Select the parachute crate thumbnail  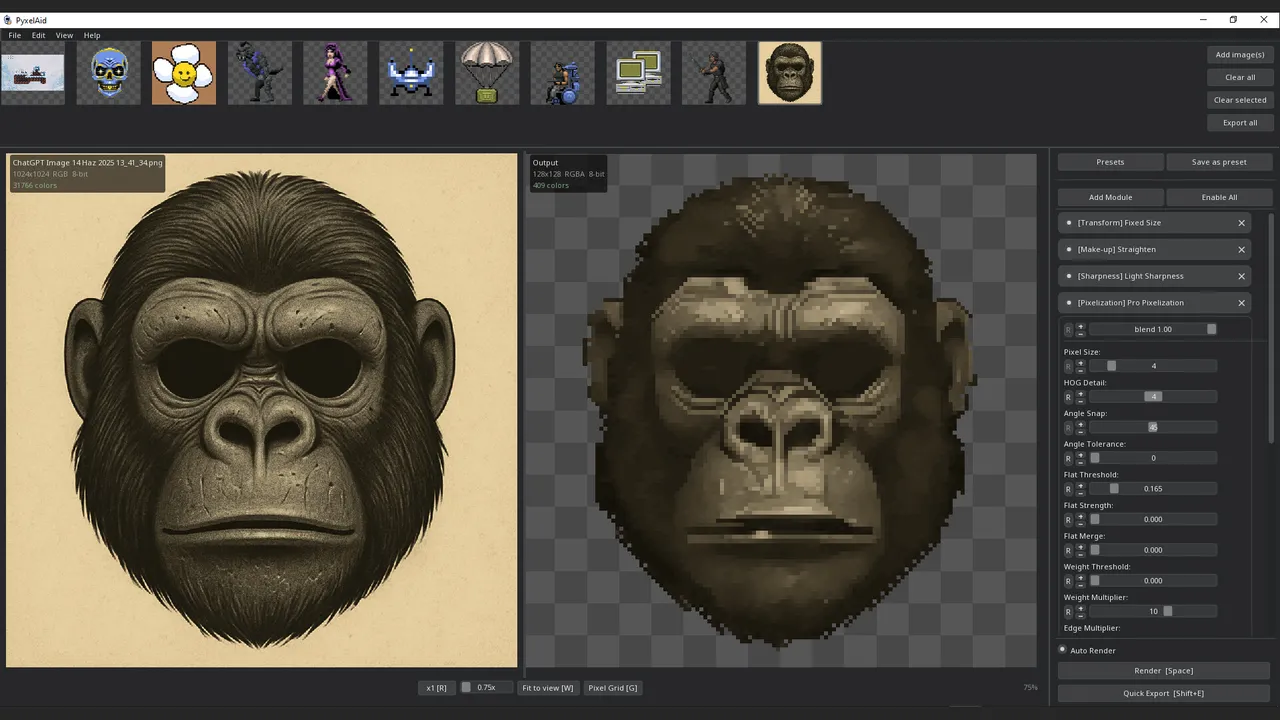tap(487, 73)
